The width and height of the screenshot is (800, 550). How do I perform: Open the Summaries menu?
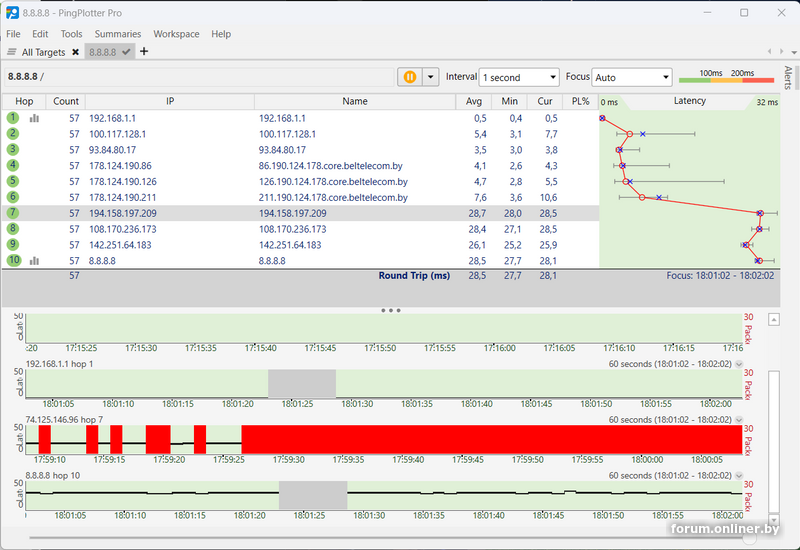coord(117,34)
